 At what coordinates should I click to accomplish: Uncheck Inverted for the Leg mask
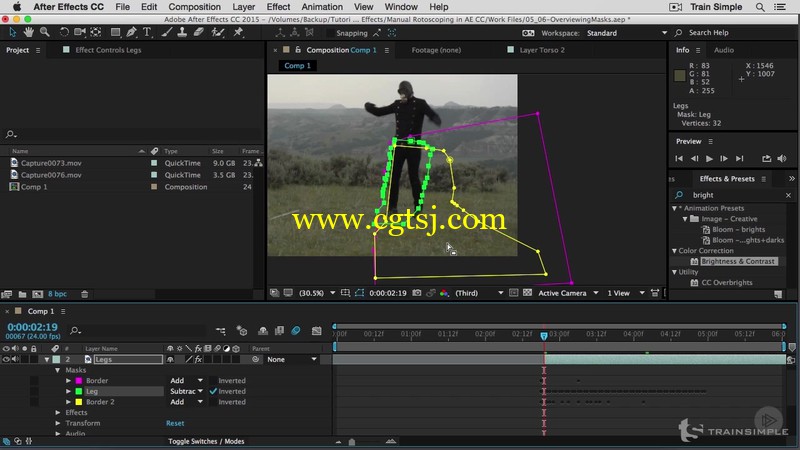(x=213, y=391)
